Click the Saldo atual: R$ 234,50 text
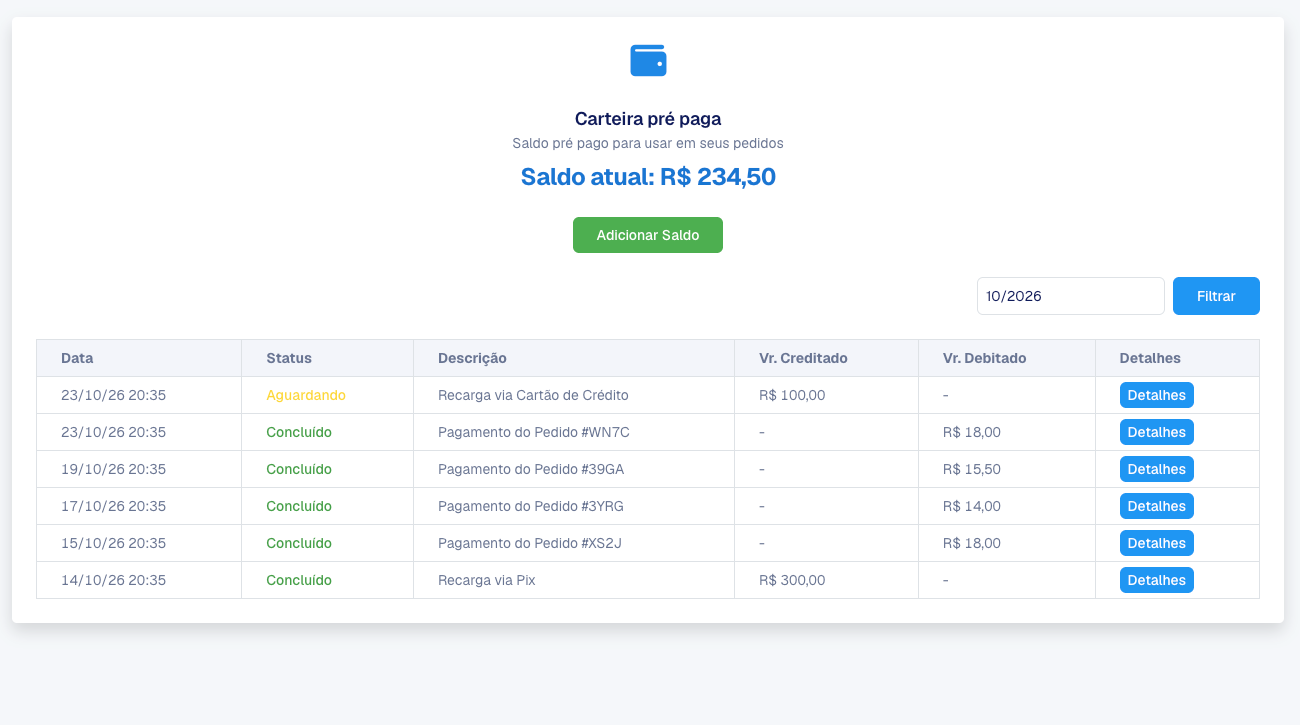Image resolution: width=1300 pixels, height=725 pixels. [x=648, y=177]
